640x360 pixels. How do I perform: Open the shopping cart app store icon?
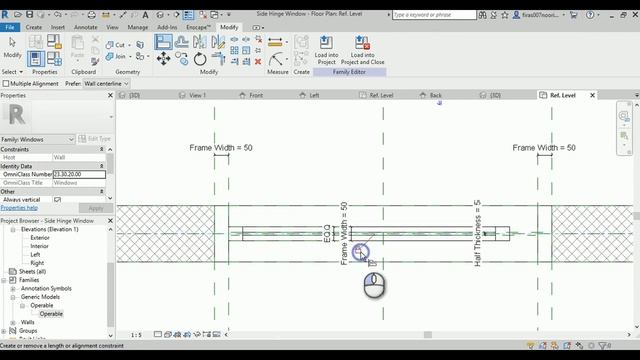tap(573, 15)
